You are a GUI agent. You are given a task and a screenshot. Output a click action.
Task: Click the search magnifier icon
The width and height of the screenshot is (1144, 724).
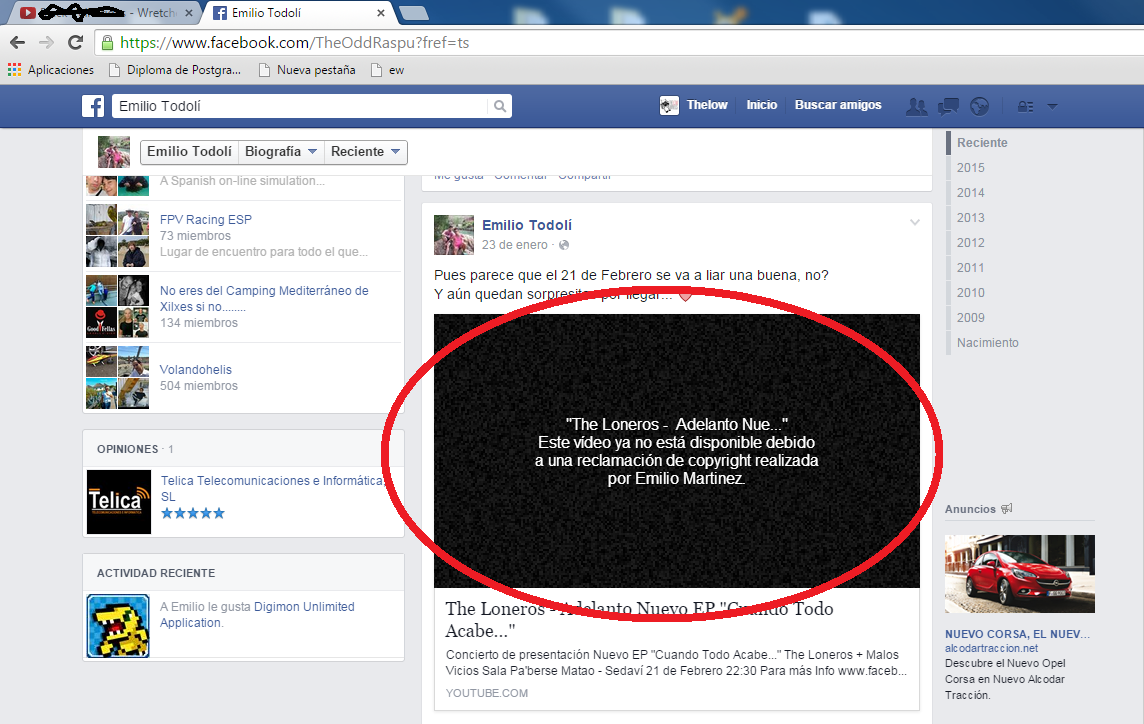500,107
